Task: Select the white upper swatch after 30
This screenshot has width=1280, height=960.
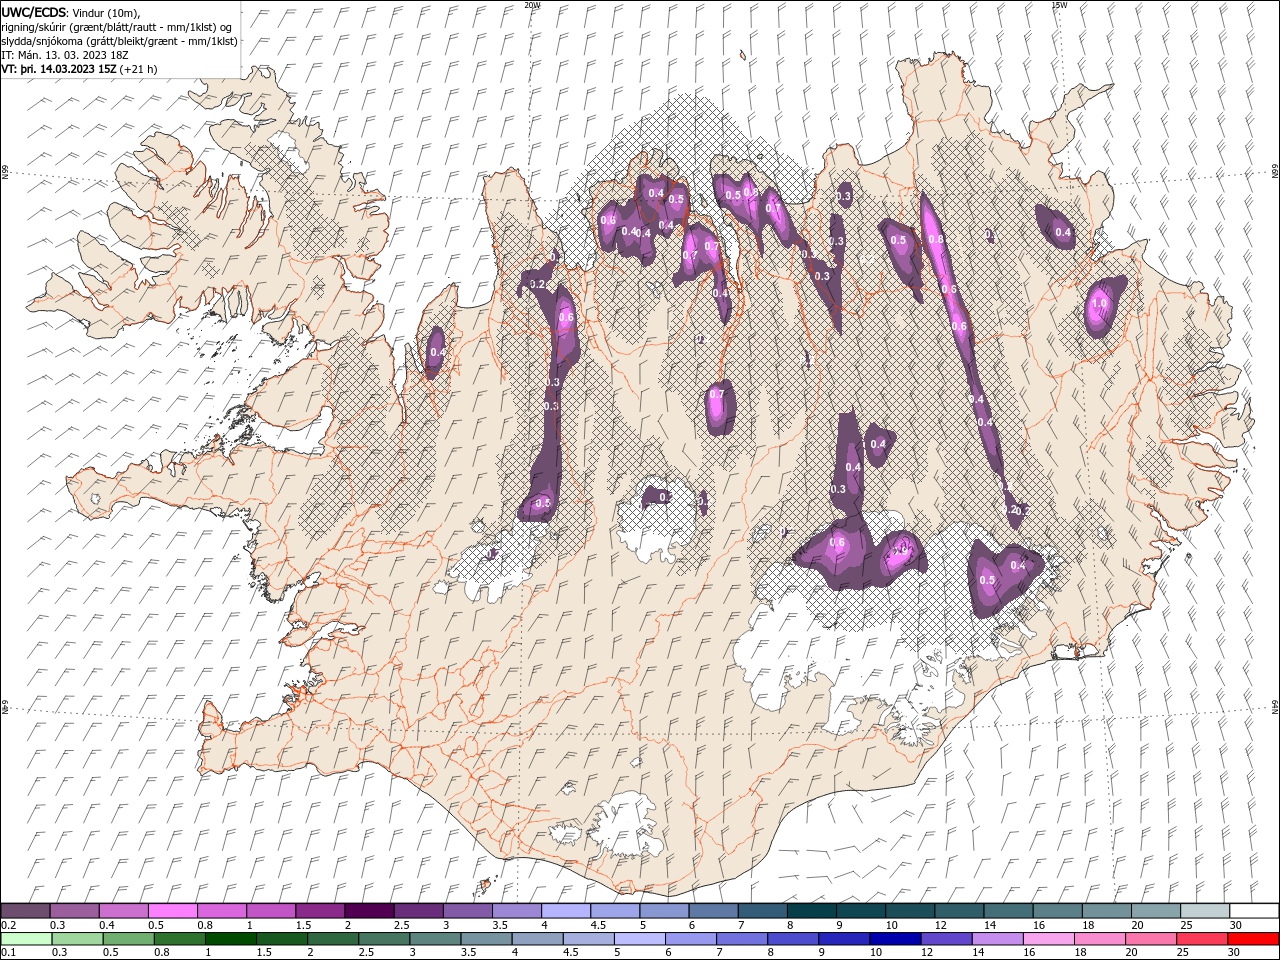Action: point(1254,910)
